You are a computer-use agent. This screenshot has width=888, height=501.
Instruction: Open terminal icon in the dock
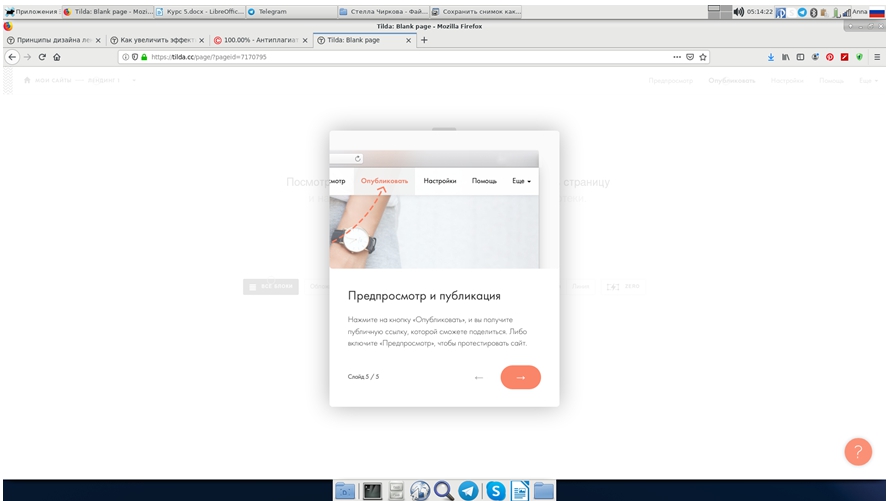click(x=371, y=490)
